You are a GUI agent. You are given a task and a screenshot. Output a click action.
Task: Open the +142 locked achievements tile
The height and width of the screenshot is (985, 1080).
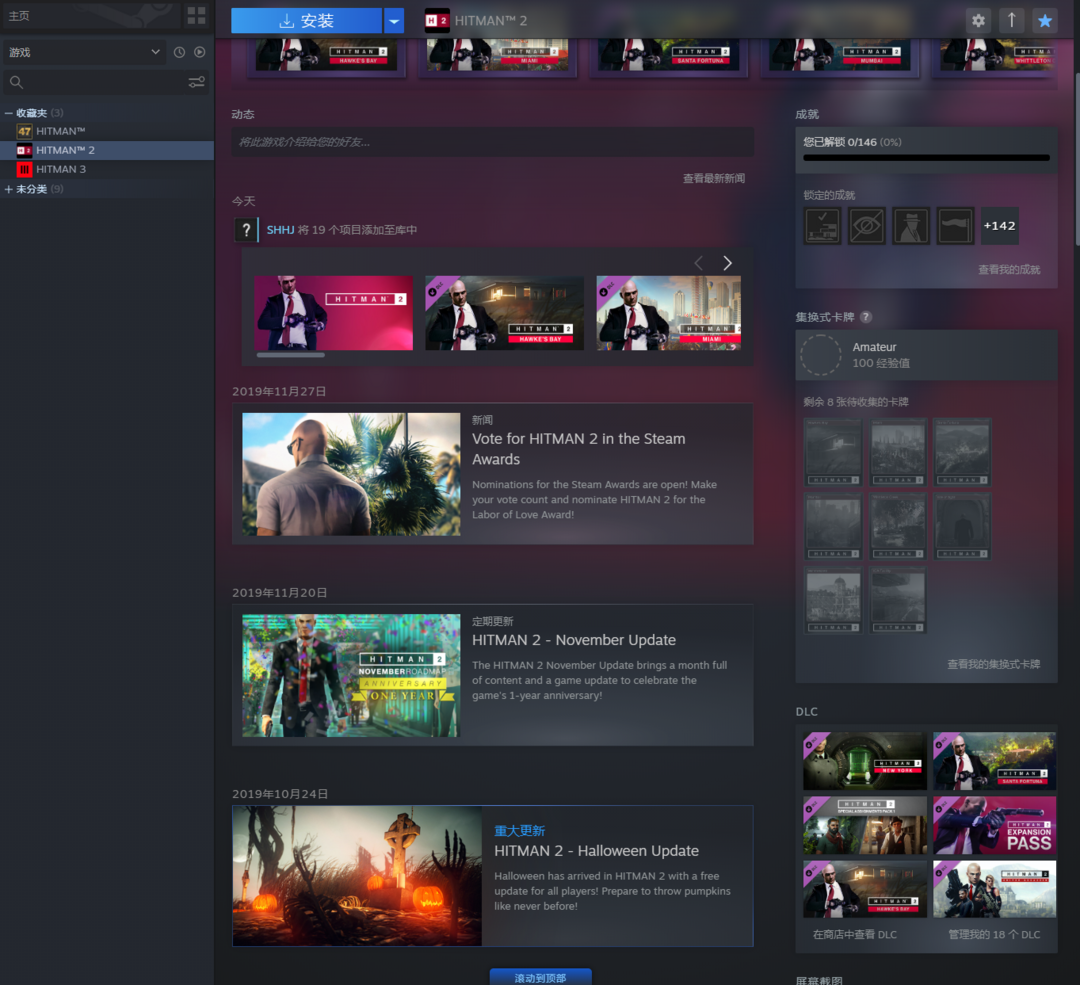(x=999, y=226)
